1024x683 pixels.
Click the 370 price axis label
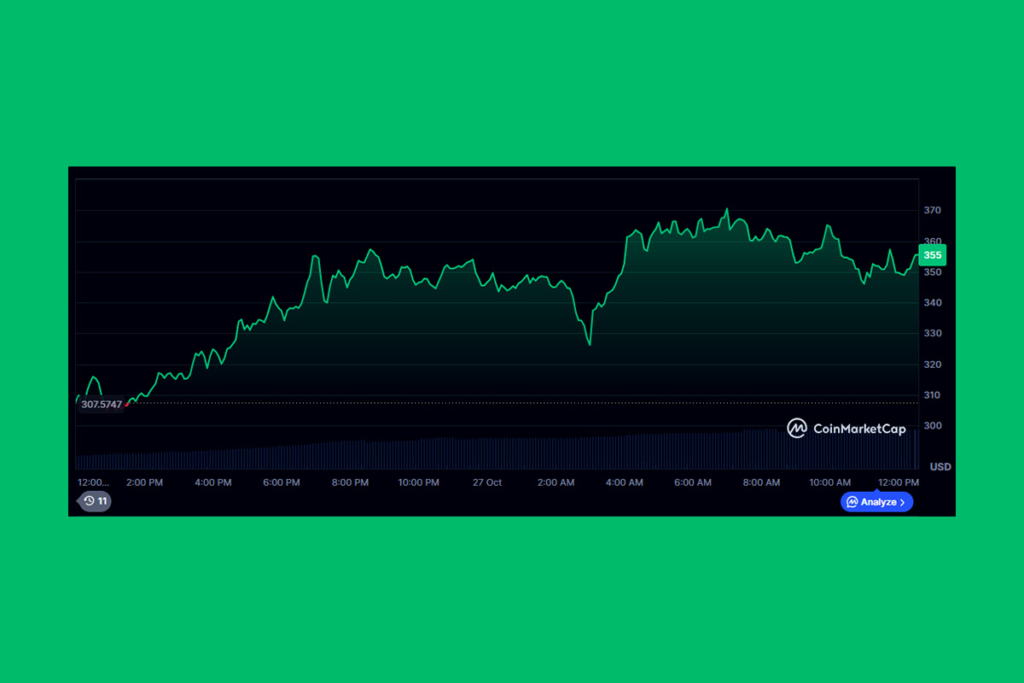tap(932, 211)
